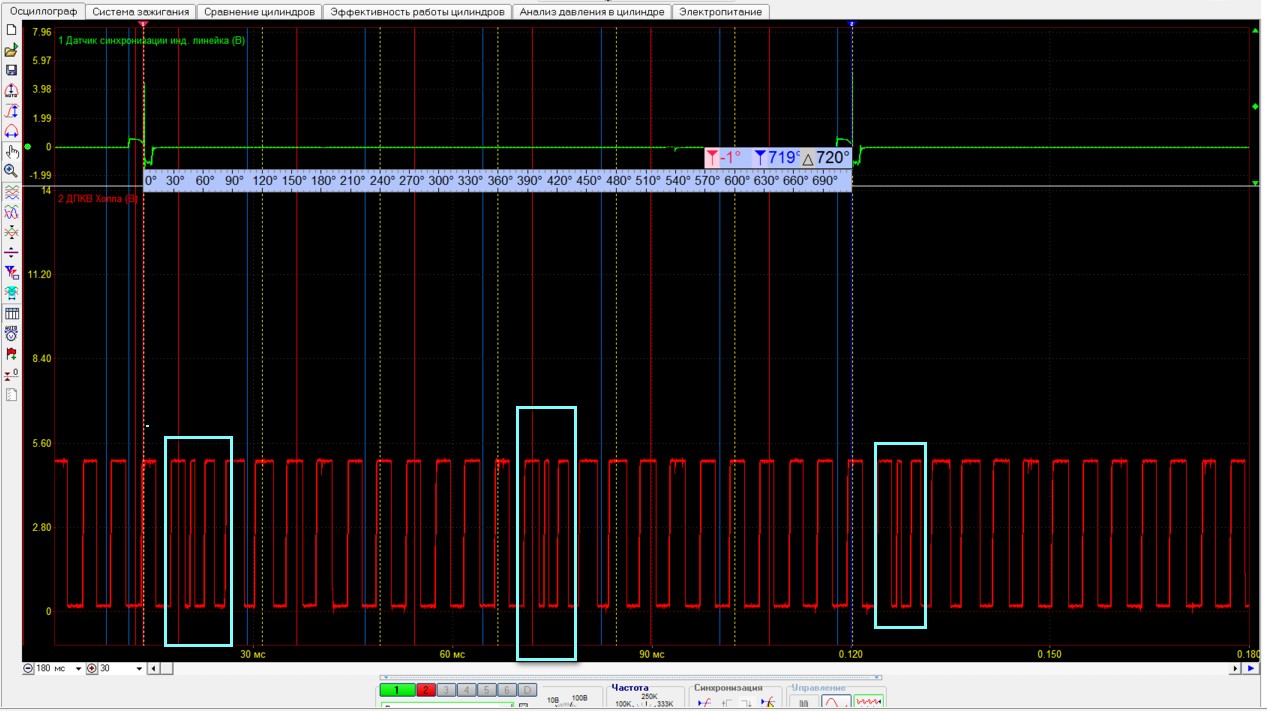
Task: Toggle channel 5 button
Action: [487, 690]
